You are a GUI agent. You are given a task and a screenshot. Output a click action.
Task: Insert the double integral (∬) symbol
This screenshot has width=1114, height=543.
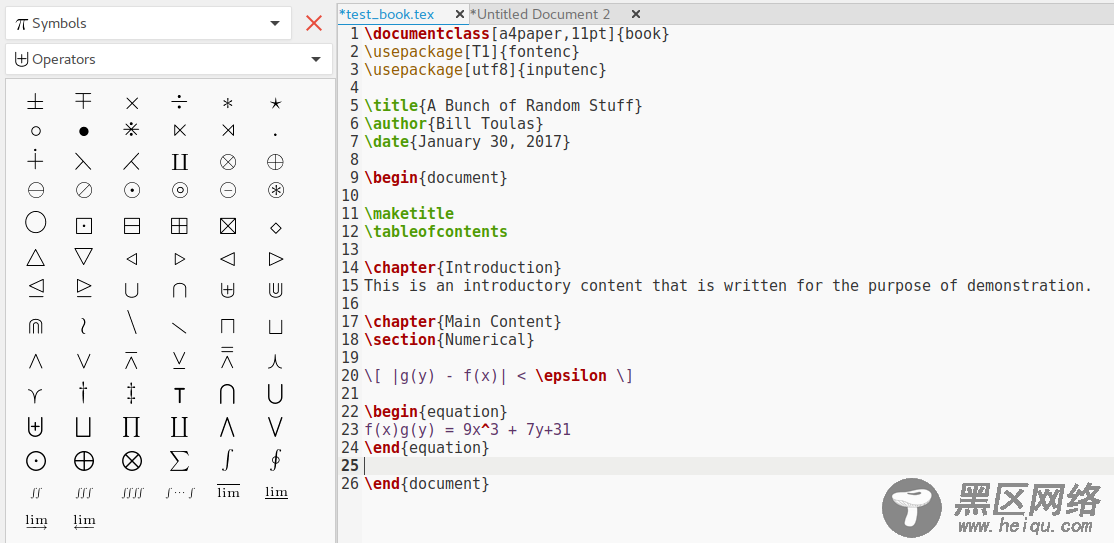(x=36, y=493)
